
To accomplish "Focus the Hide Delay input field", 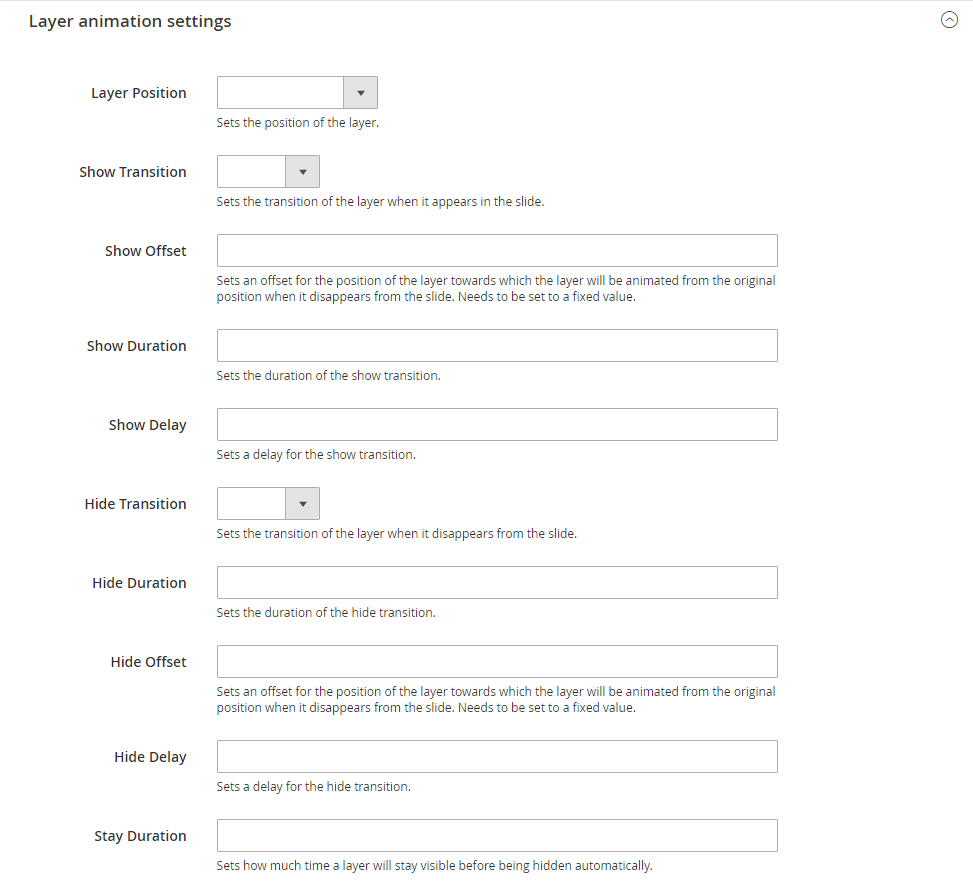I will 497,756.
